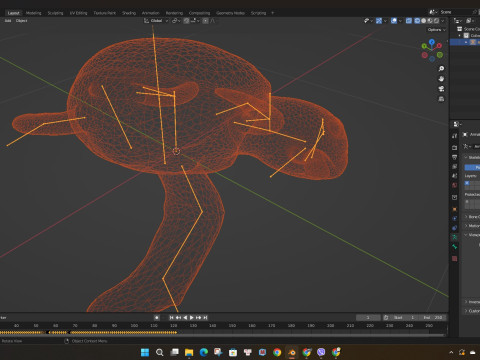The width and height of the screenshot is (480, 360).
Task: Select wireframe viewport shading
Action: pyautogui.click(x=417, y=21)
